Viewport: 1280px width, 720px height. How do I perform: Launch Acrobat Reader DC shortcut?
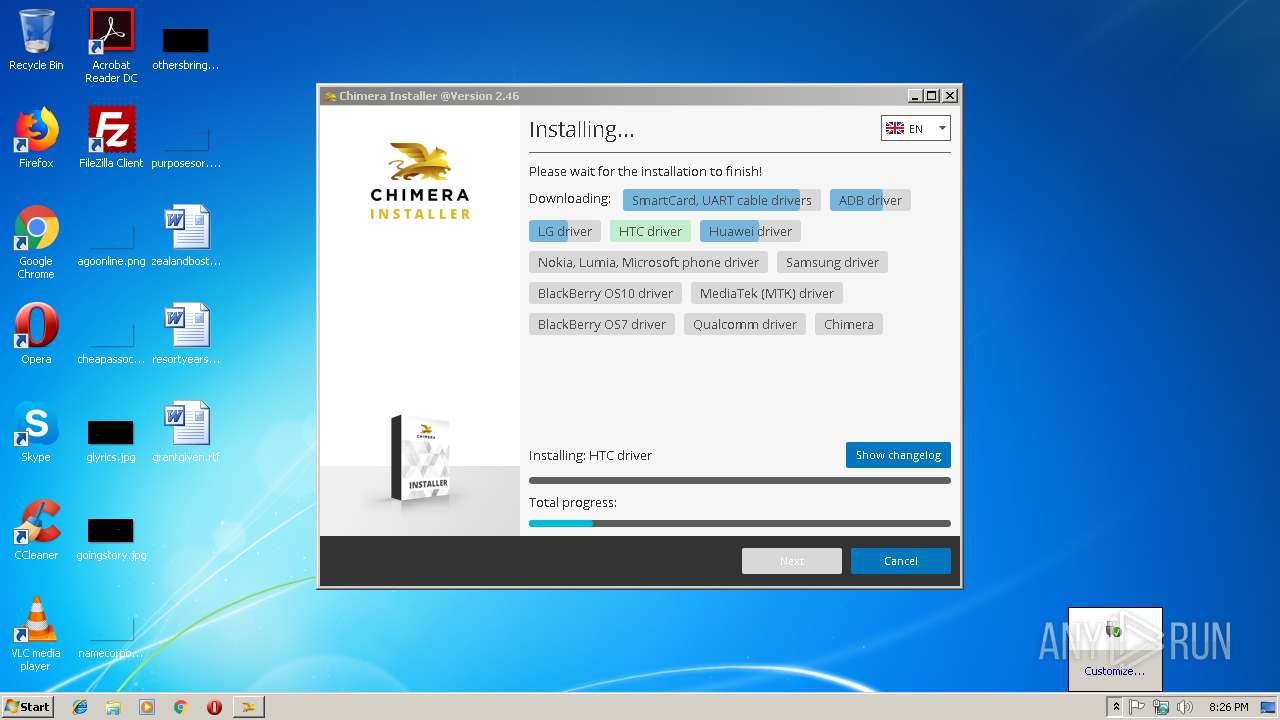click(x=111, y=46)
